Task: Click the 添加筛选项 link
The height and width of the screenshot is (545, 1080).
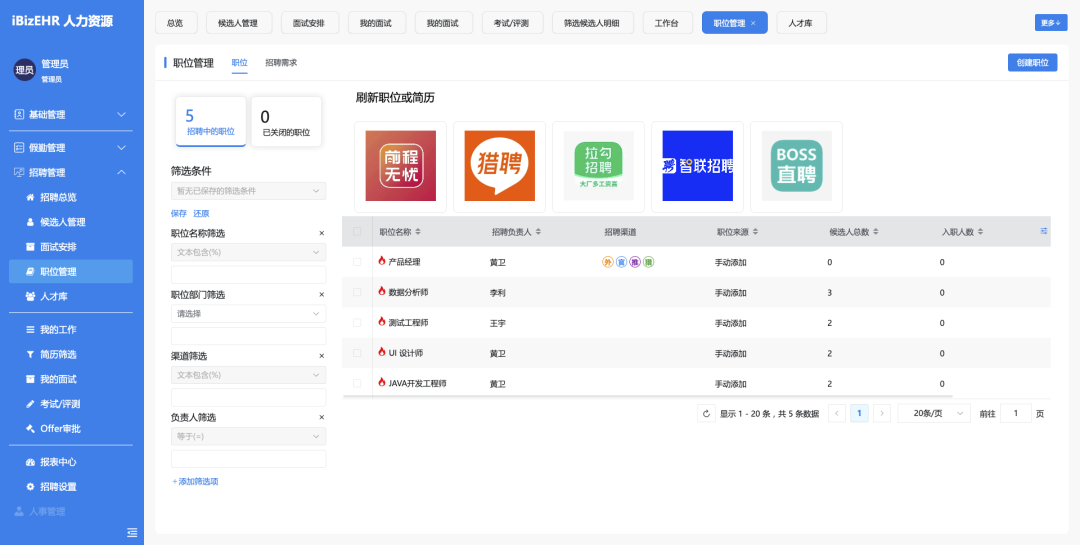Action: point(195,481)
